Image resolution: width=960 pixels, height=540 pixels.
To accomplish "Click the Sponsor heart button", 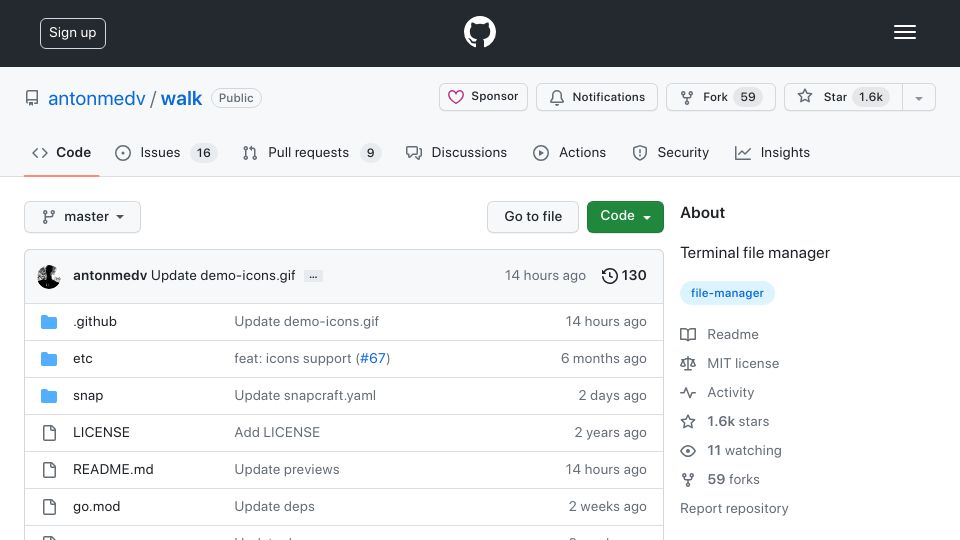I will [483, 97].
